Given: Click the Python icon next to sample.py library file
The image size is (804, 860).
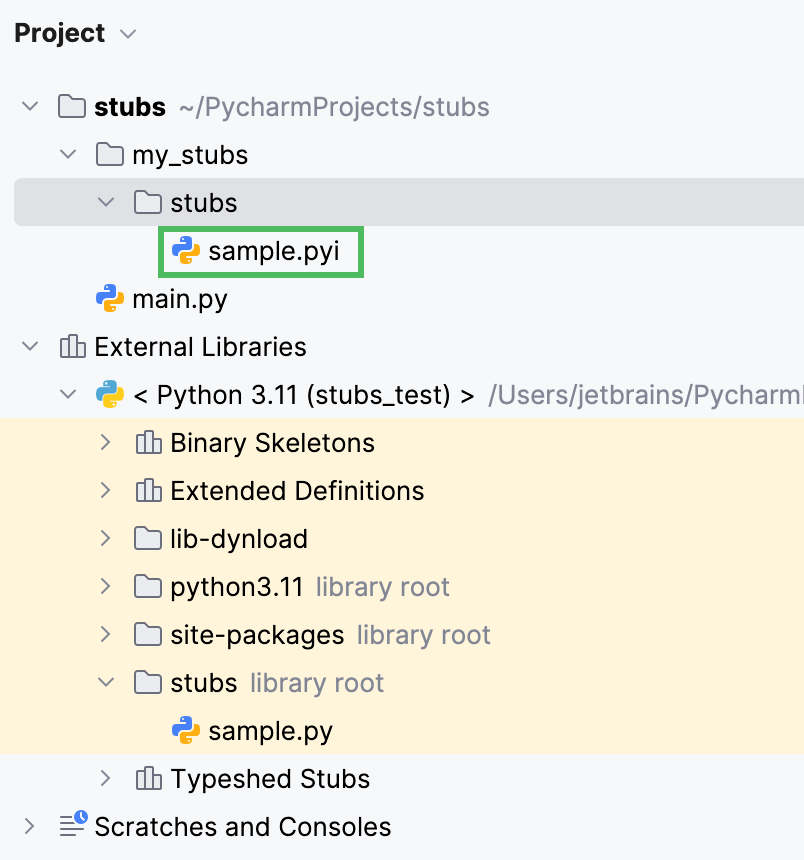Looking at the screenshot, I should tap(185, 730).
